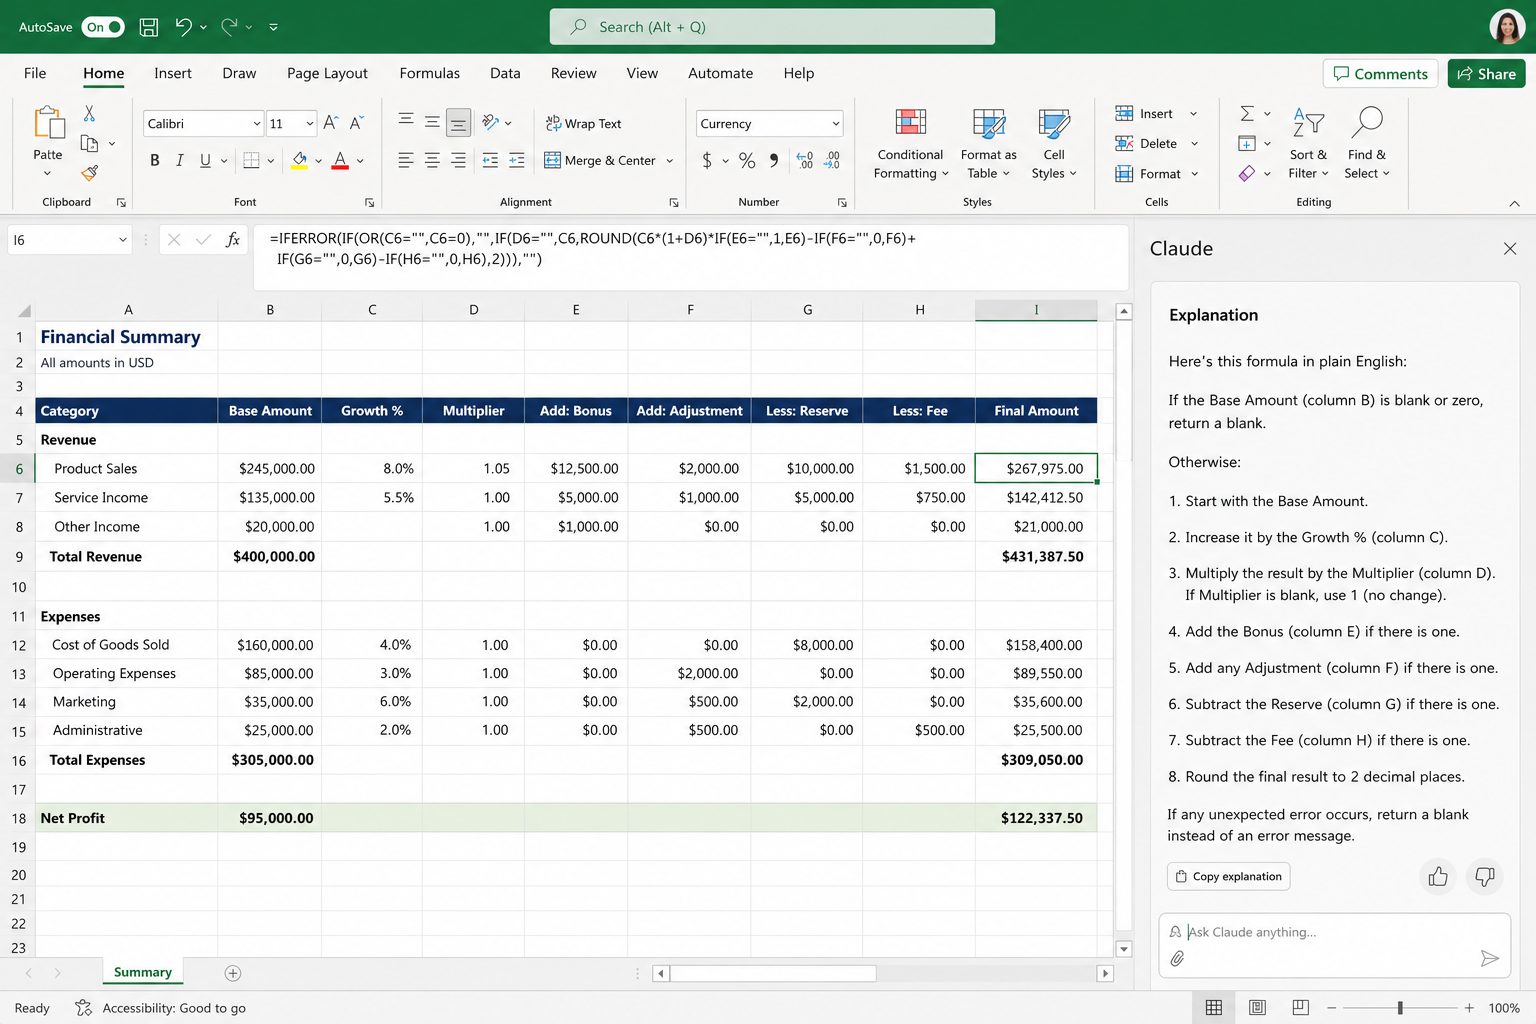Select the Summary sheet tab
Image resolution: width=1536 pixels, height=1024 pixels.
(143, 972)
